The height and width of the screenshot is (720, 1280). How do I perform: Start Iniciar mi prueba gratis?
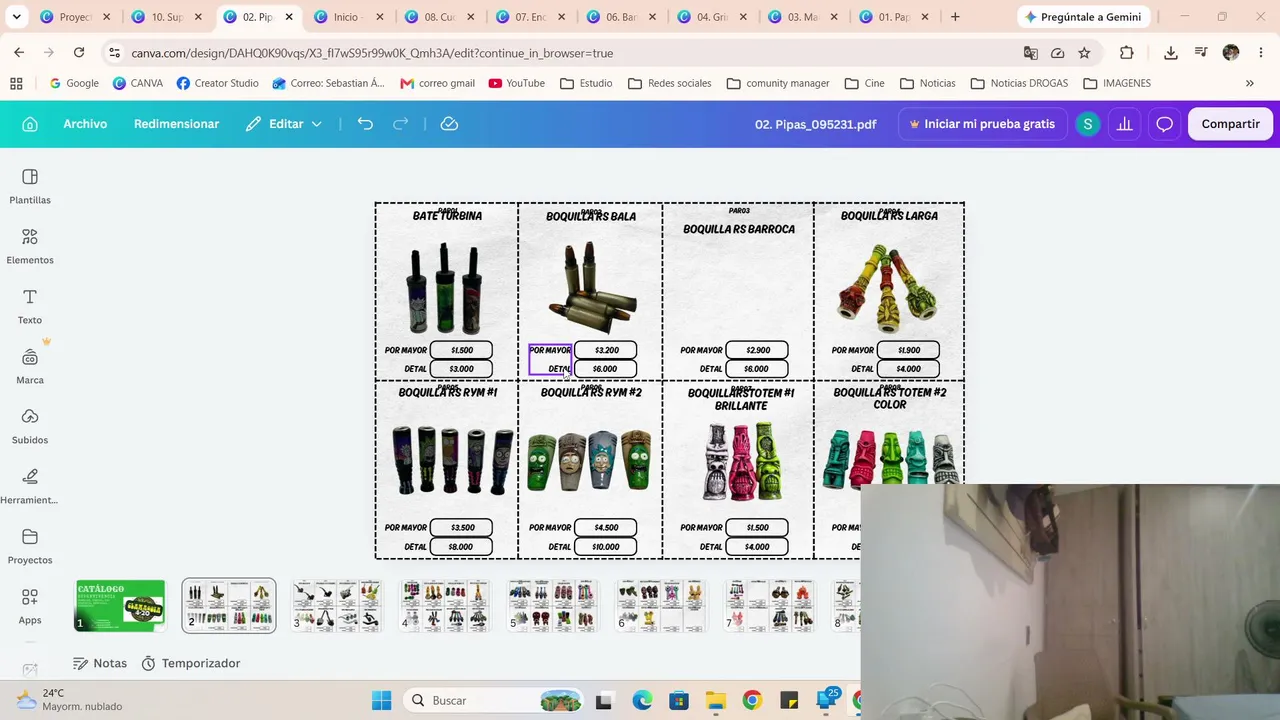pos(982,124)
